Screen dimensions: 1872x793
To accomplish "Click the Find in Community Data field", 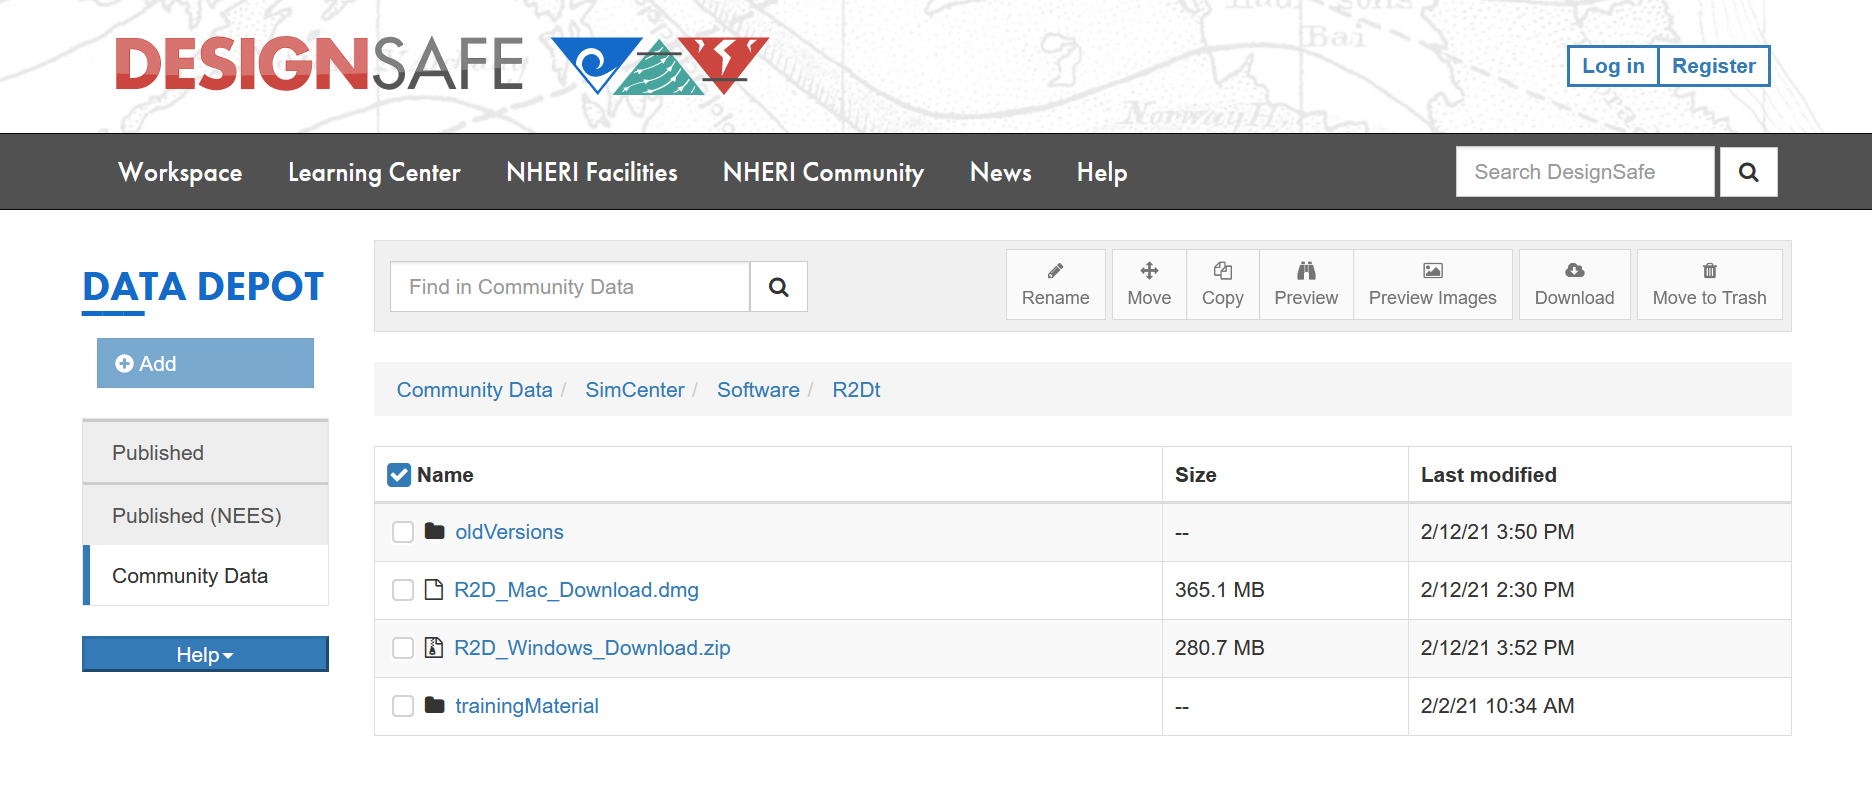I will tap(570, 287).
